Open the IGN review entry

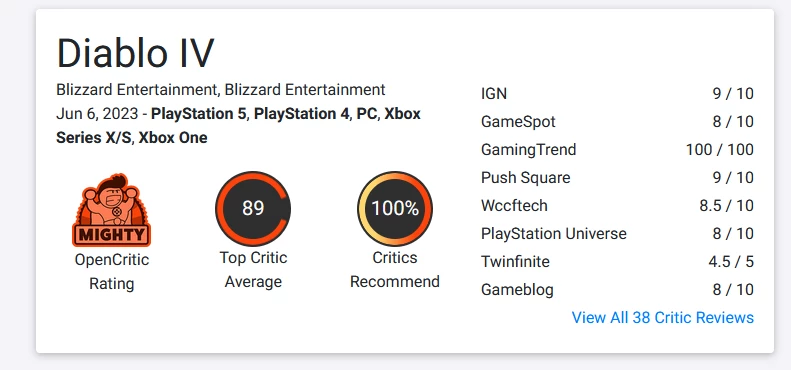[617, 94]
